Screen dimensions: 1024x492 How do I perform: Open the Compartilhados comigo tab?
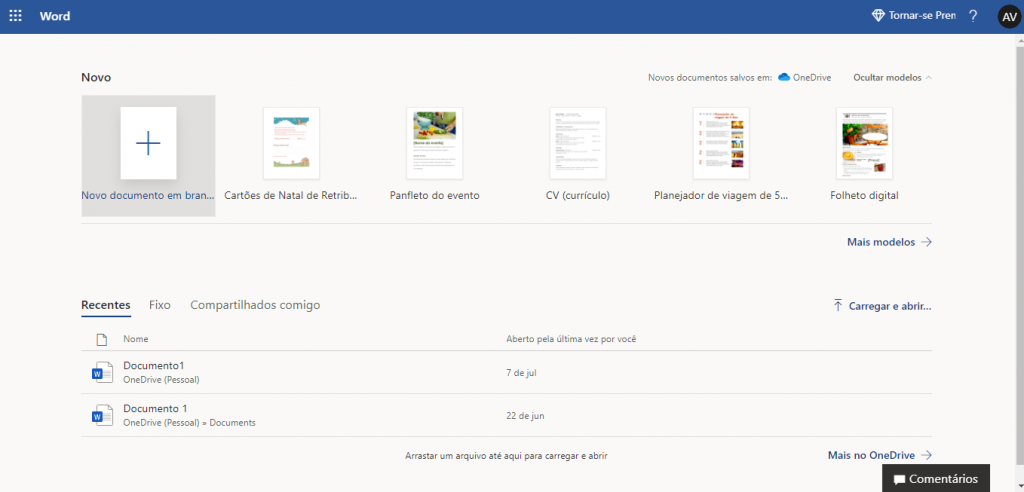pos(255,305)
